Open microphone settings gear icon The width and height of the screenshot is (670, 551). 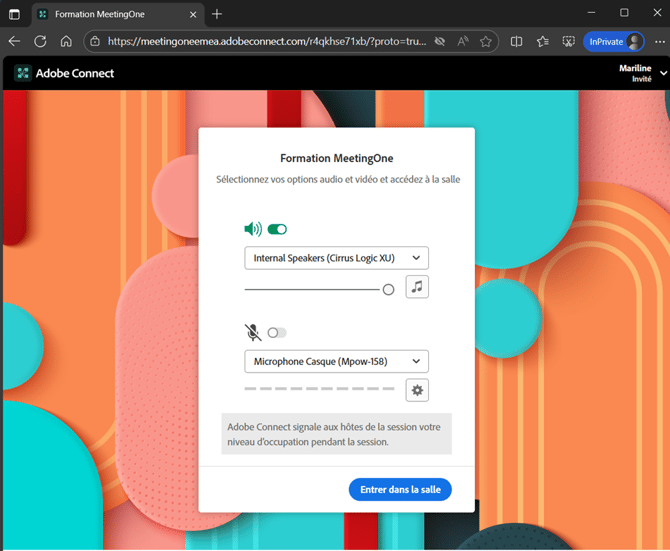click(x=417, y=390)
